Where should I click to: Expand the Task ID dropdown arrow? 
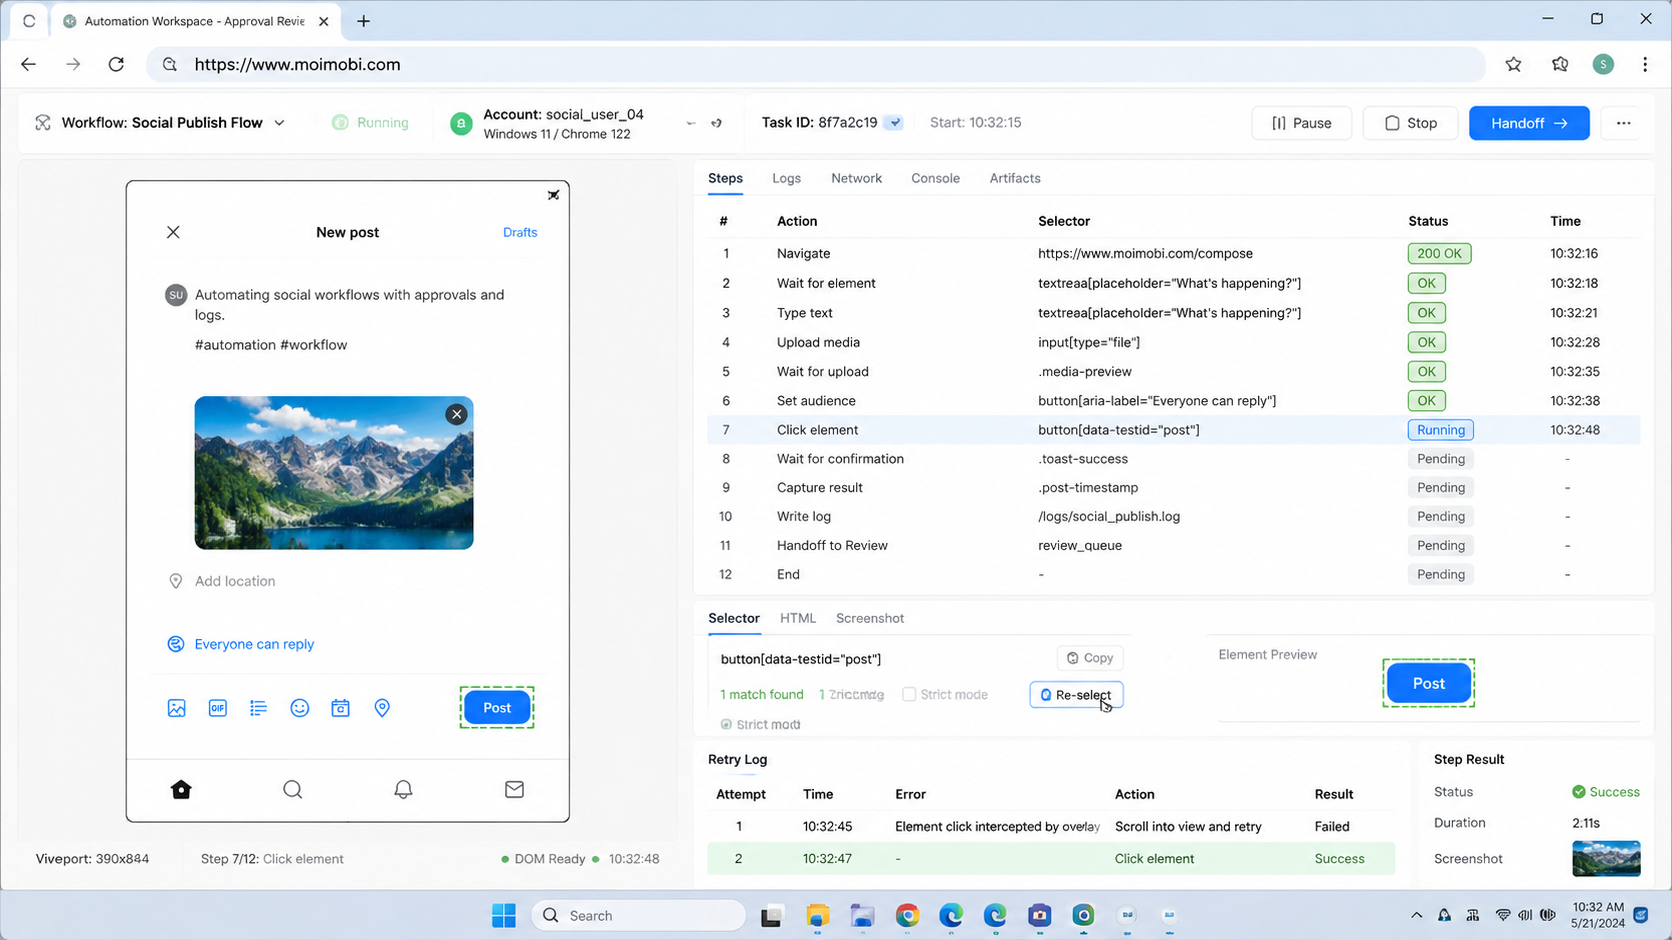pos(894,123)
